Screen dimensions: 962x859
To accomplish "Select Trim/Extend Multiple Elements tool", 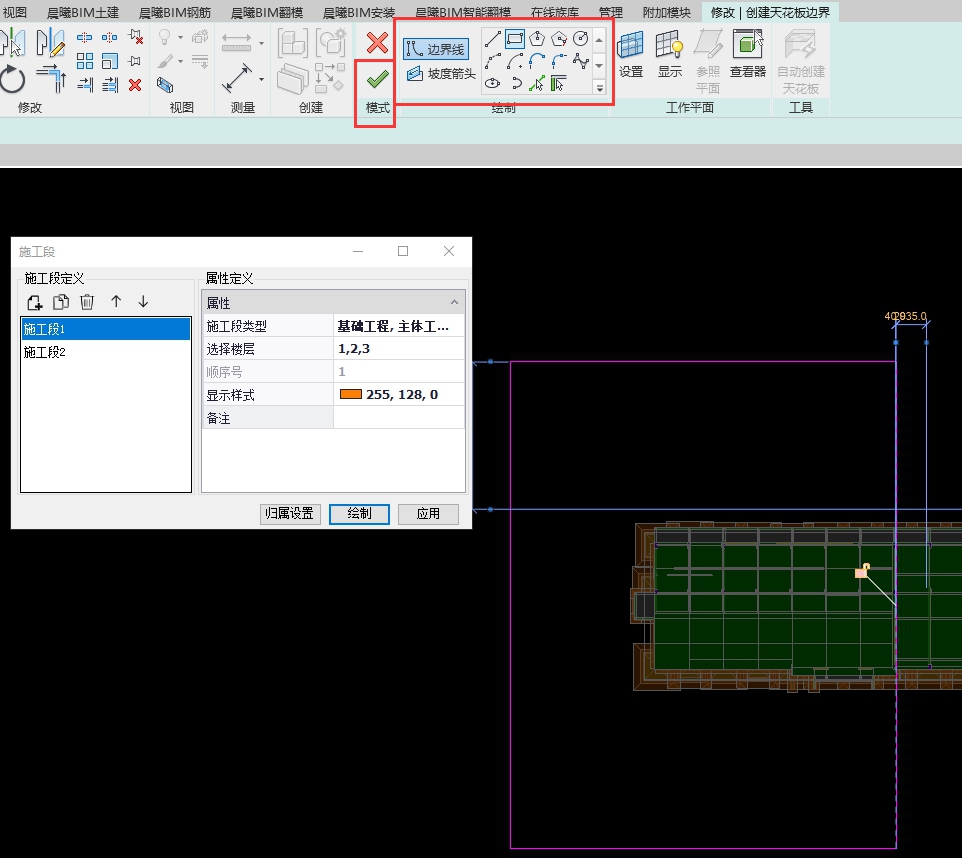I will 110,85.
